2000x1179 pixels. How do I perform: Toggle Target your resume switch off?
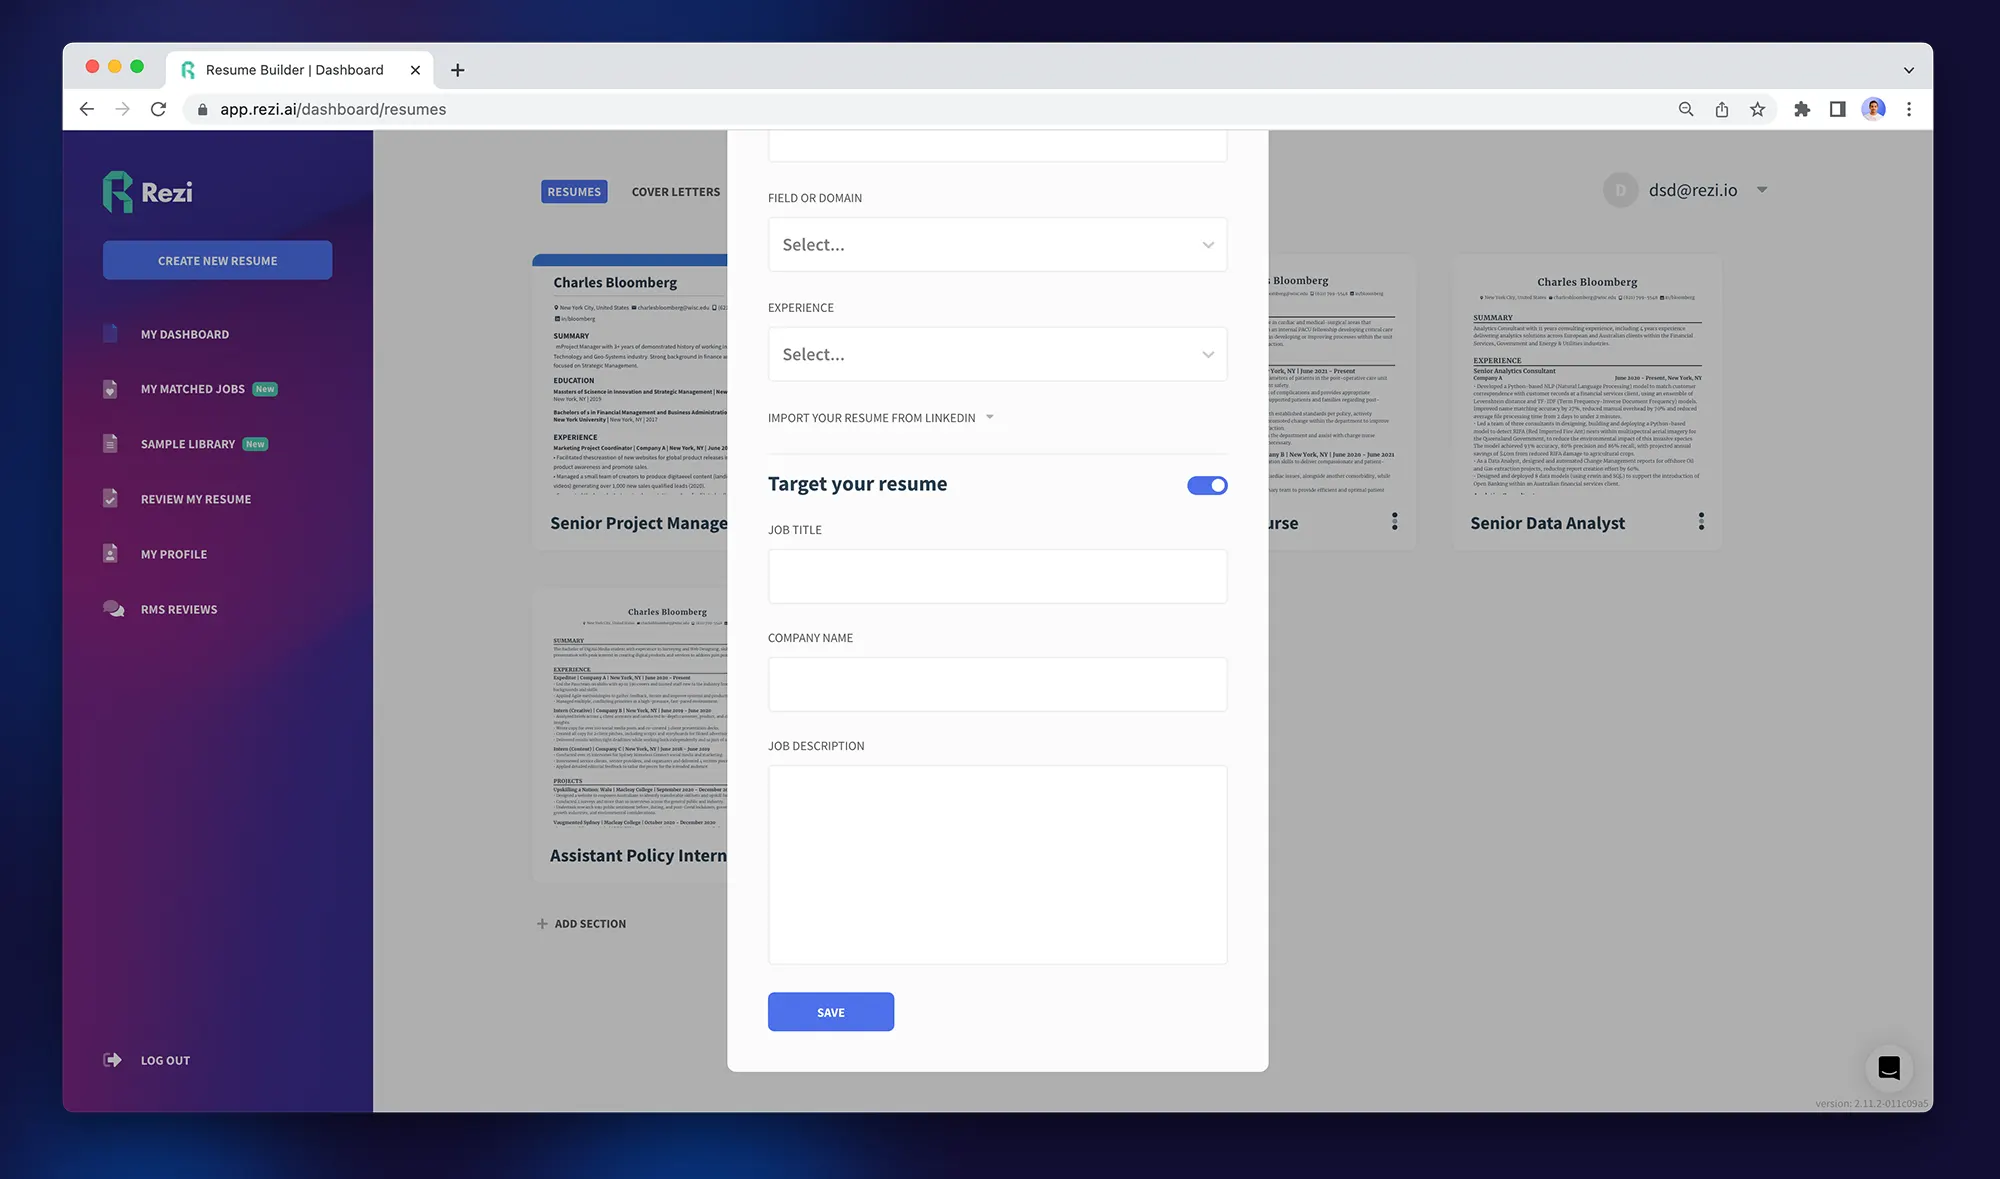(x=1207, y=485)
